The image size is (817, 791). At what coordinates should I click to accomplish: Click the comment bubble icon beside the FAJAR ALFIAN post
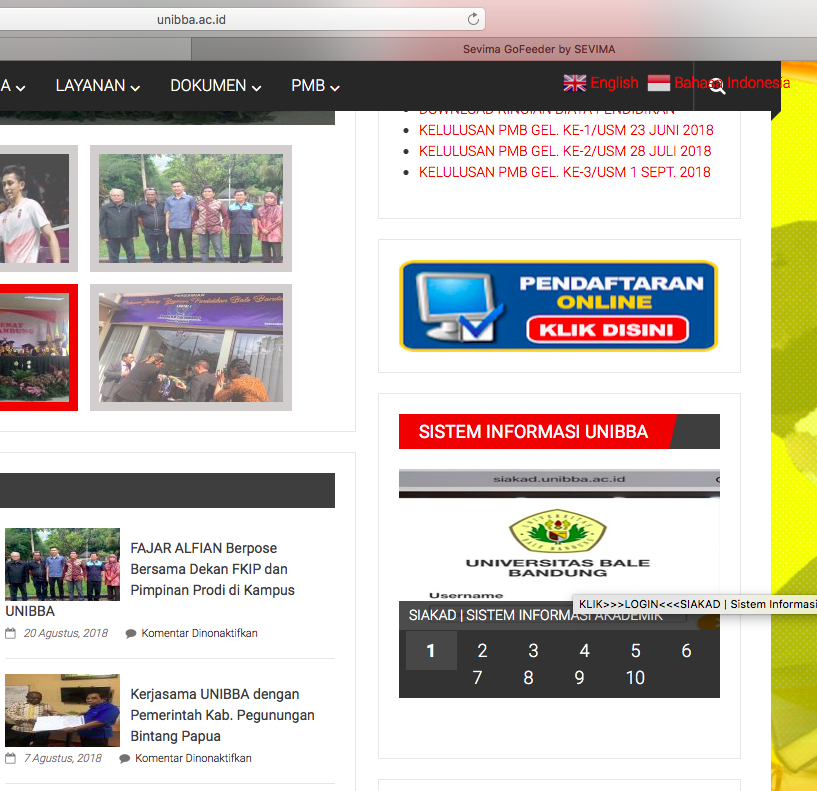tap(131, 634)
